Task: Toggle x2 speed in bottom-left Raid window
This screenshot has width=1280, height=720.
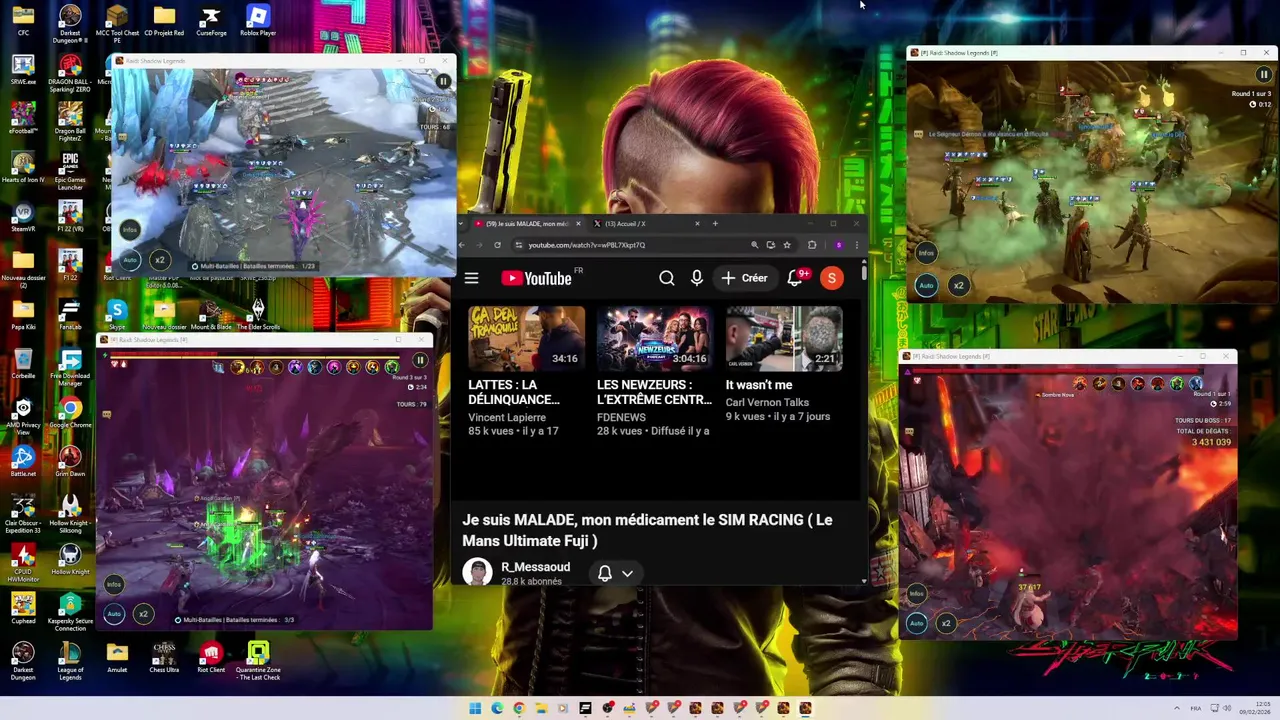Action: pos(143,614)
